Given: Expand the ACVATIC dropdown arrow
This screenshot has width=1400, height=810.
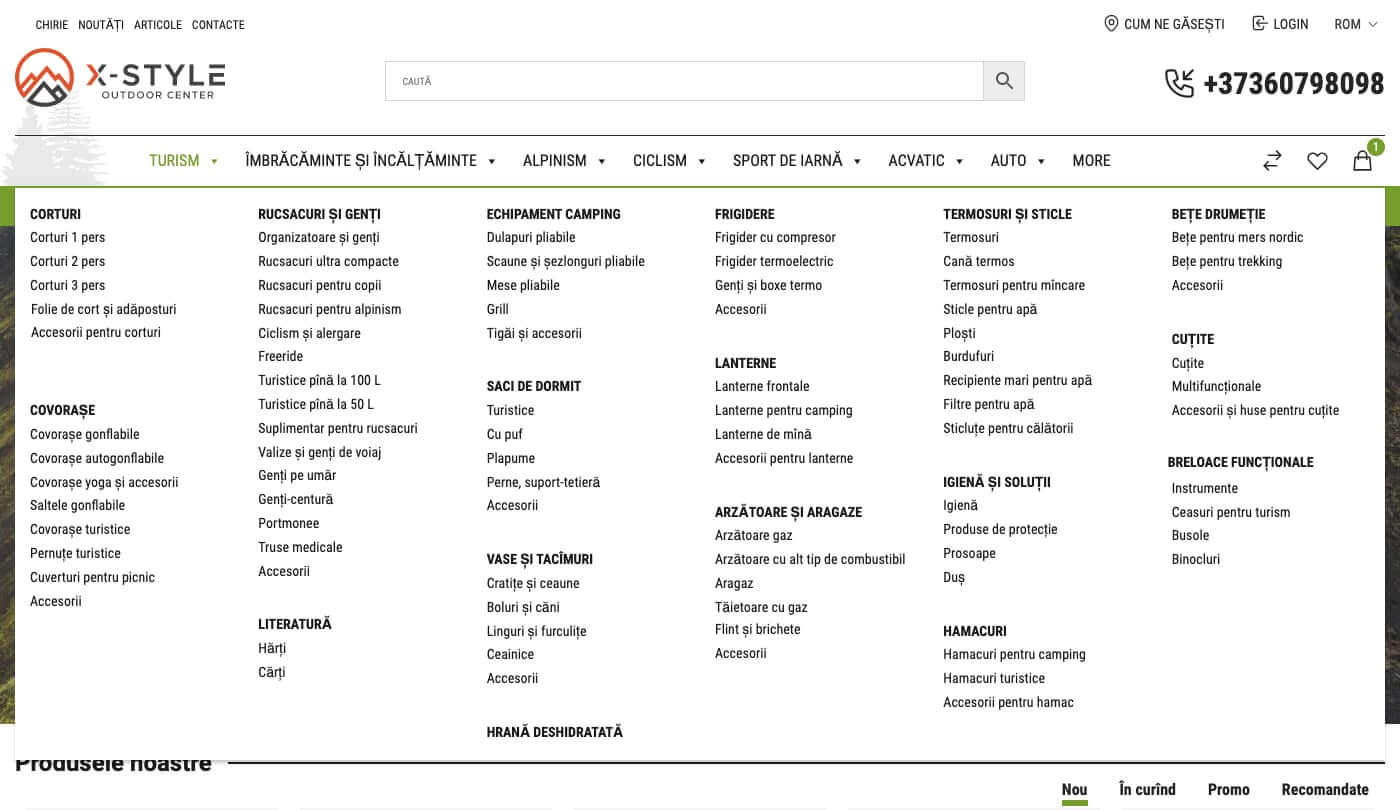Looking at the screenshot, I should point(959,161).
